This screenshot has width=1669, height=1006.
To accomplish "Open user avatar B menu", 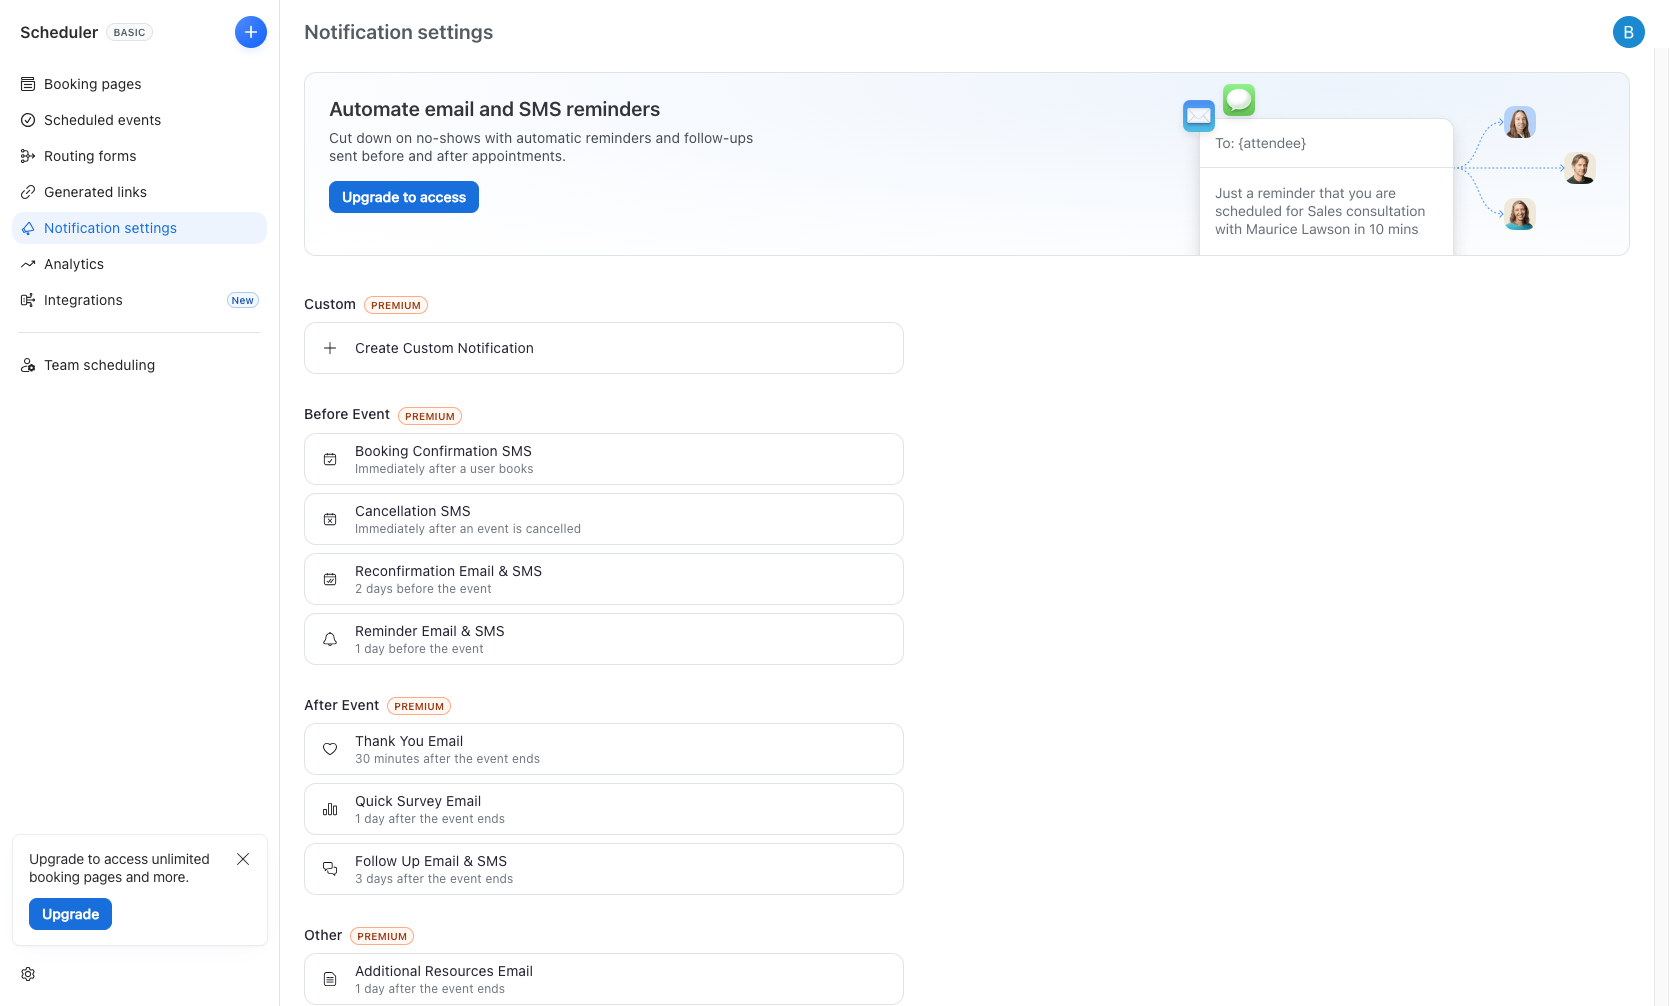I will [x=1629, y=32].
